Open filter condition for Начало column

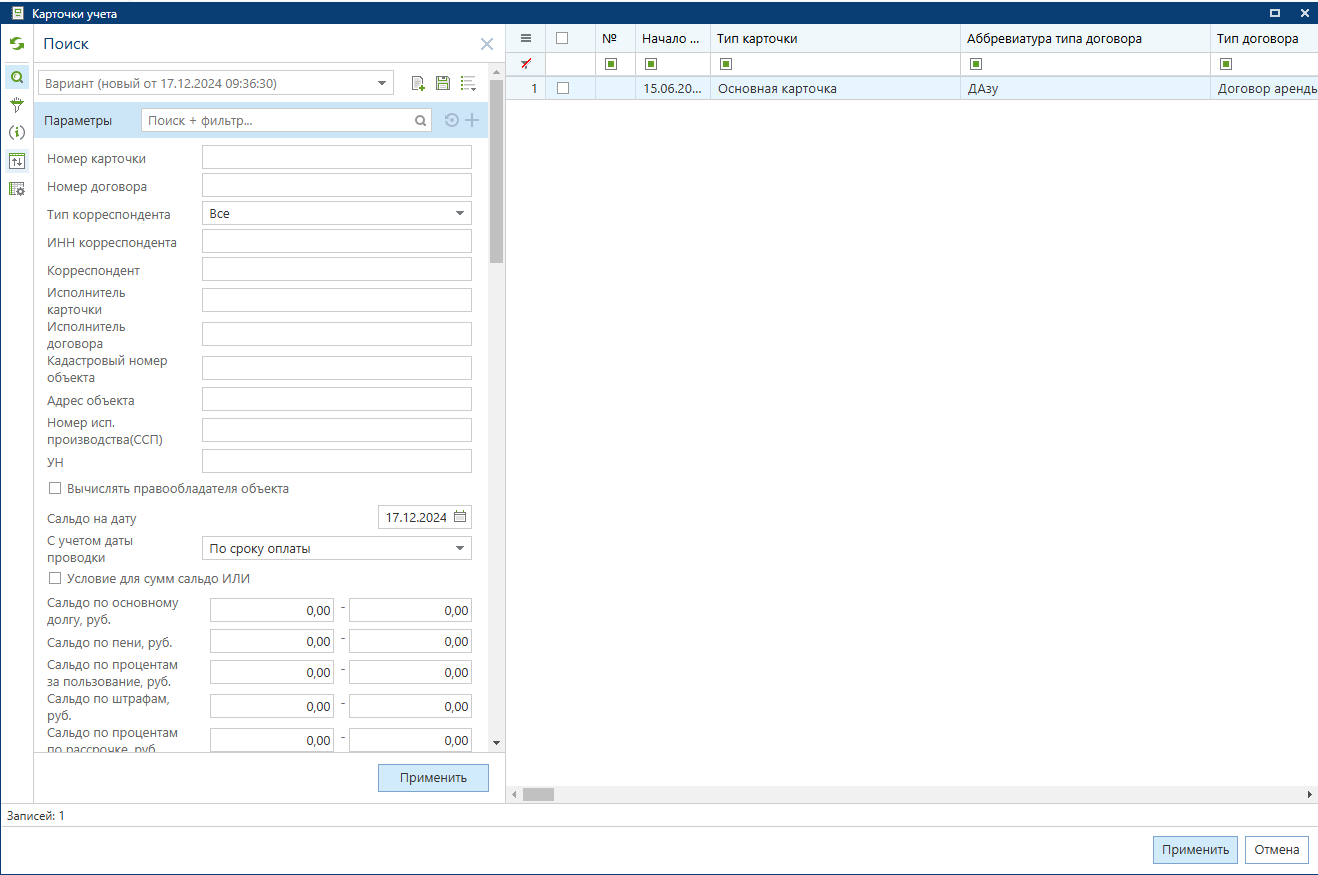pyautogui.click(x=651, y=64)
